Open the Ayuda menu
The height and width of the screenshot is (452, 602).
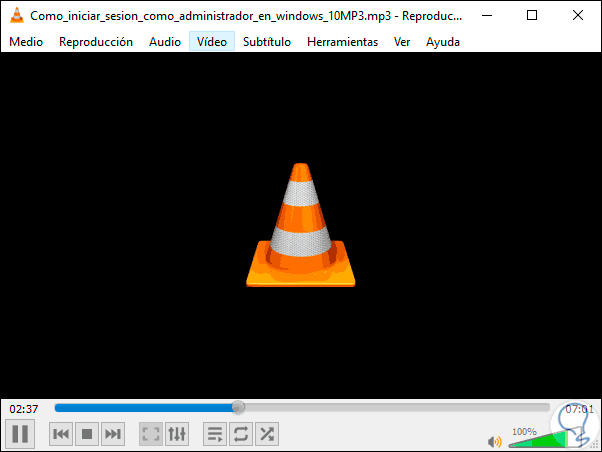pos(443,41)
